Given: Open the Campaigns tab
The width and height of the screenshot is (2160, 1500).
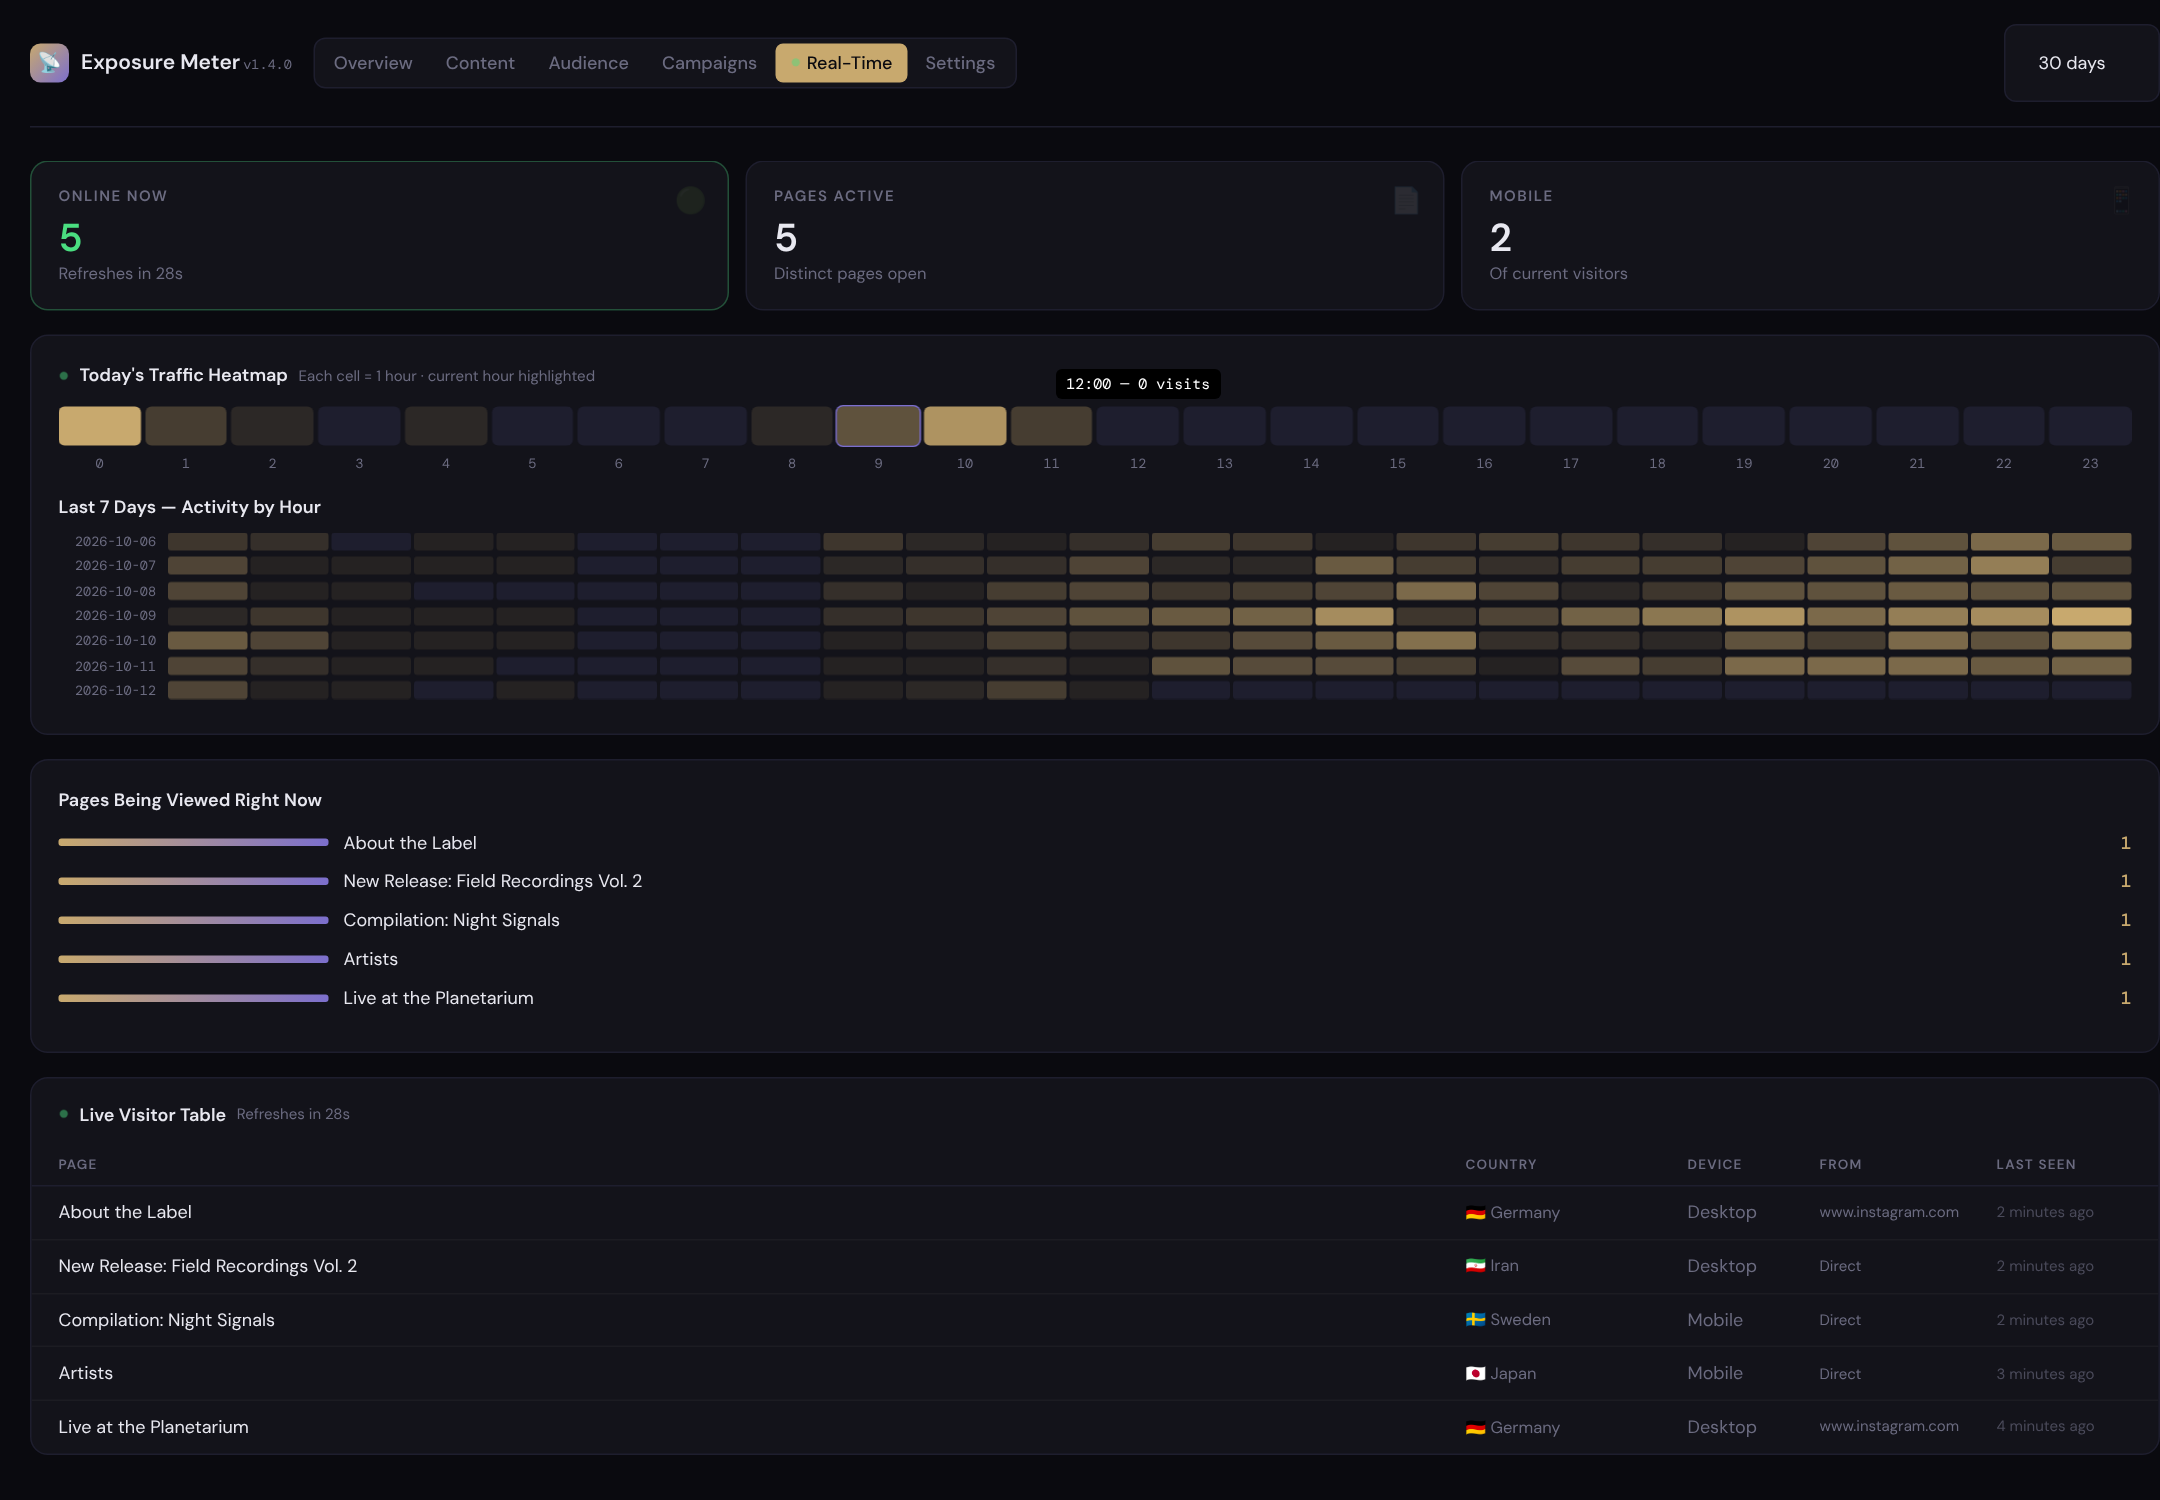Looking at the screenshot, I should [709, 63].
